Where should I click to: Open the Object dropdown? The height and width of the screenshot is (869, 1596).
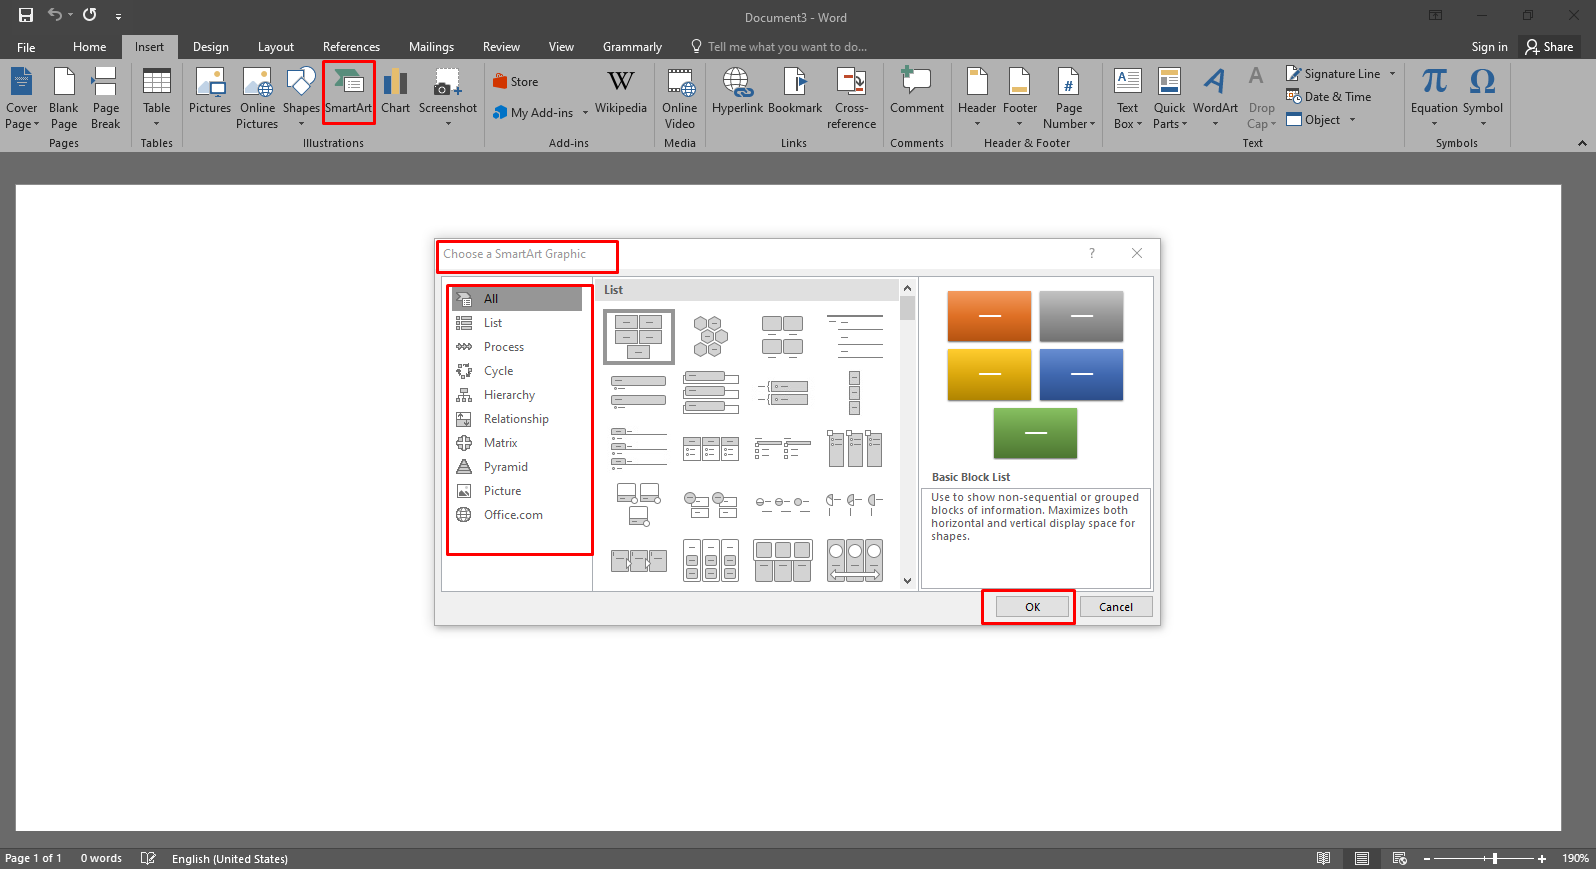click(1353, 120)
